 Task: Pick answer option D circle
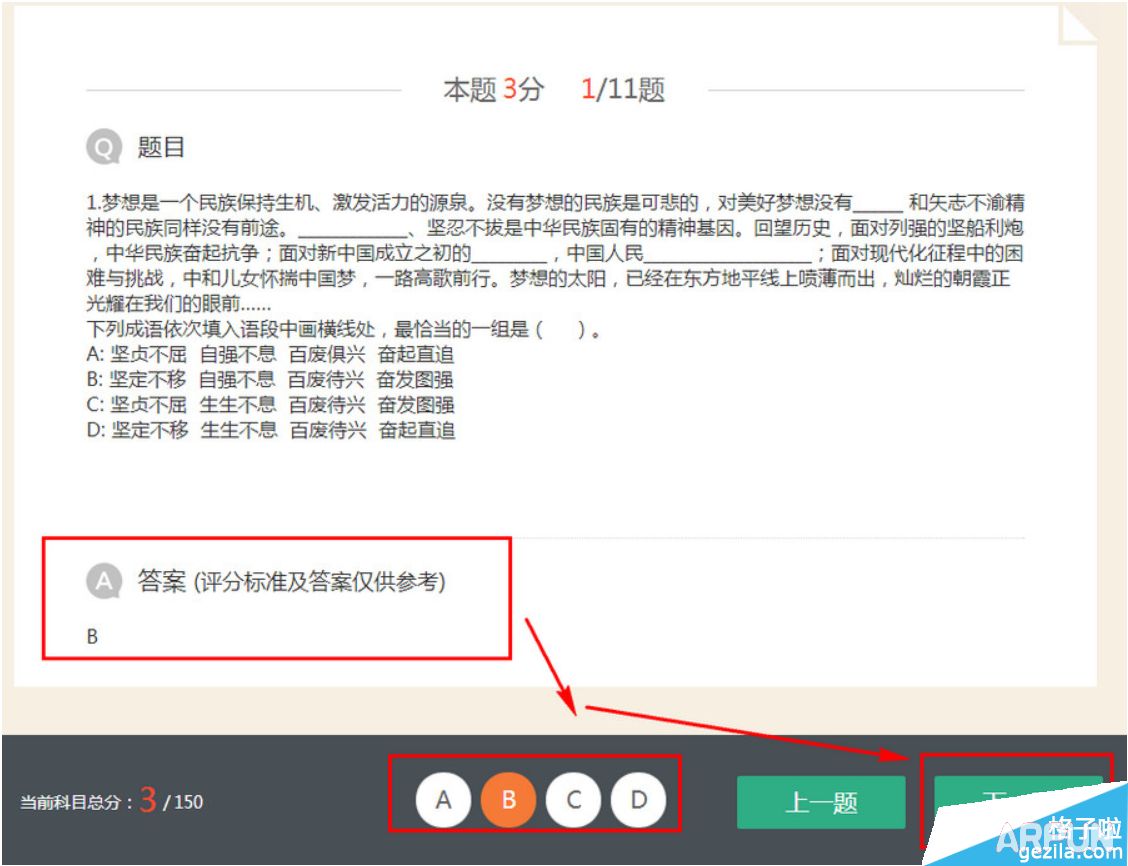[x=638, y=800]
